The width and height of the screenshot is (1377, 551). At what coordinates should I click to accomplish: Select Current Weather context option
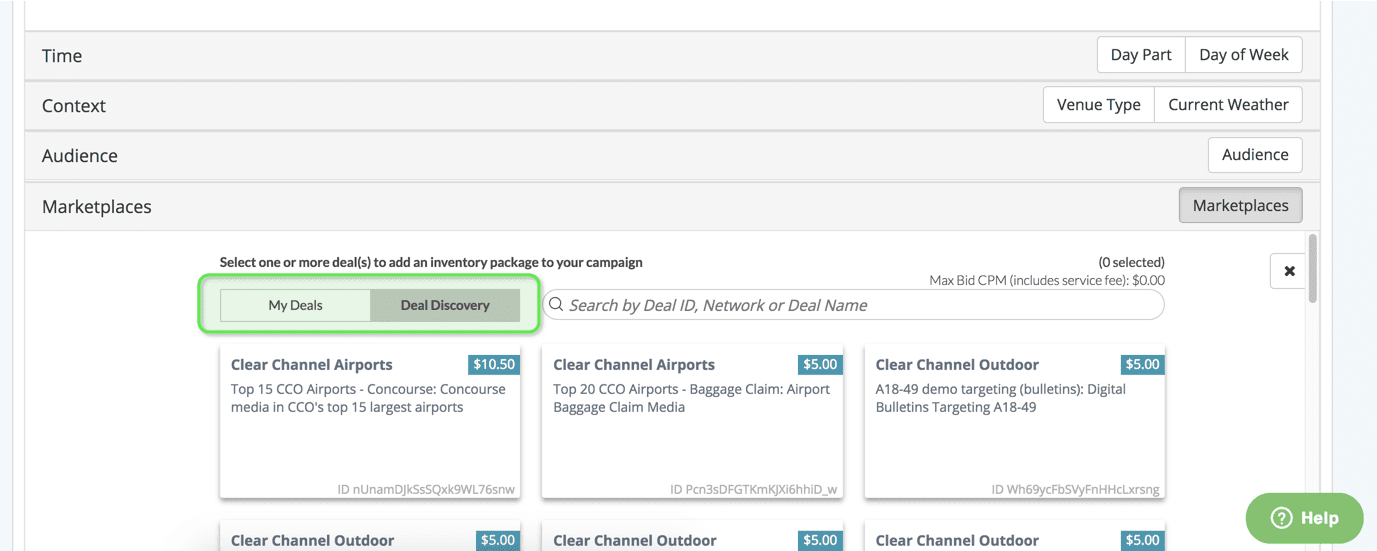pyautogui.click(x=1228, y=105)
